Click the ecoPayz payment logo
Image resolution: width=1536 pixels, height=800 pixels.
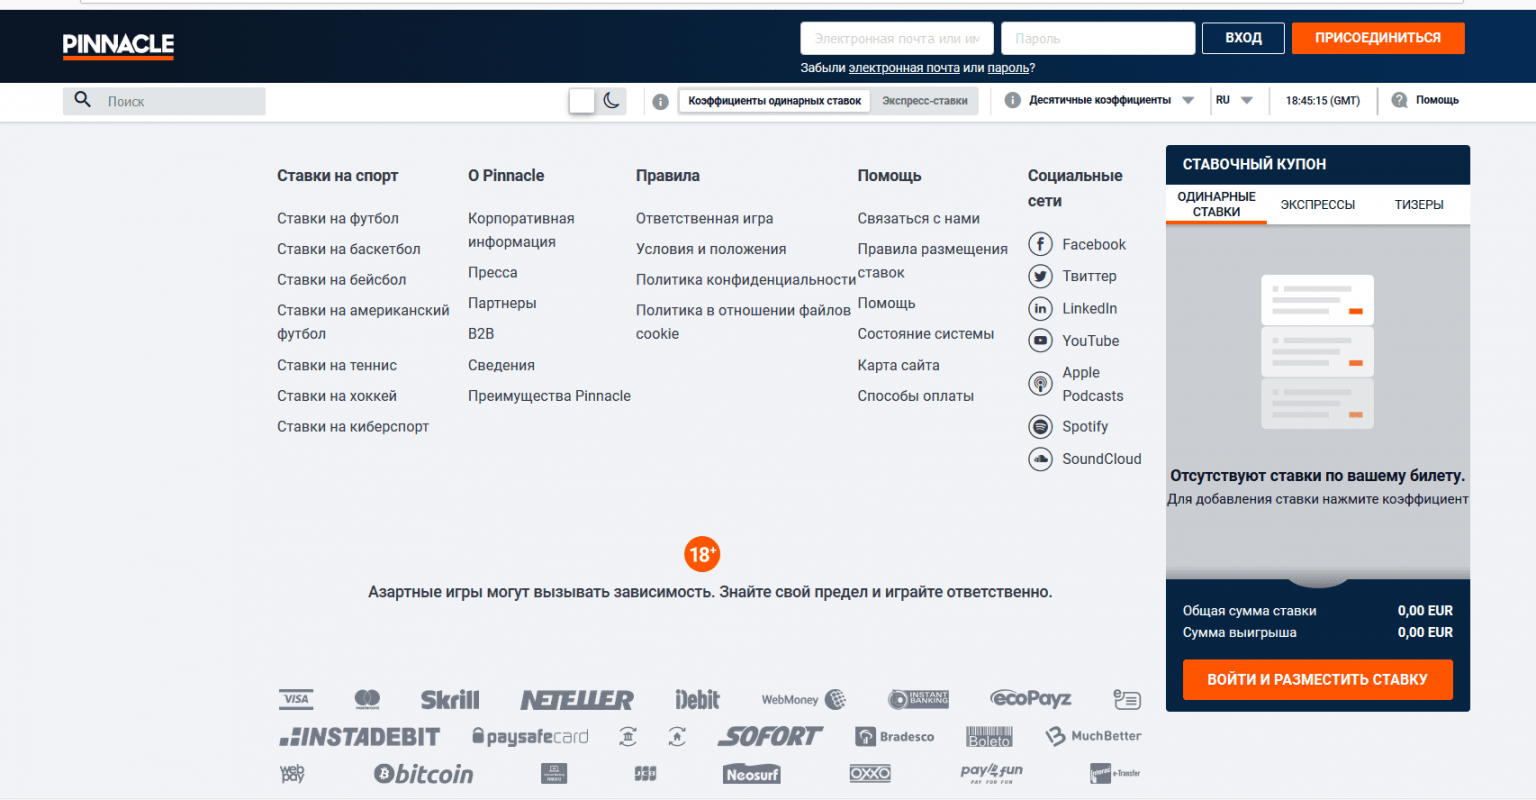[x=1030, y=698]
